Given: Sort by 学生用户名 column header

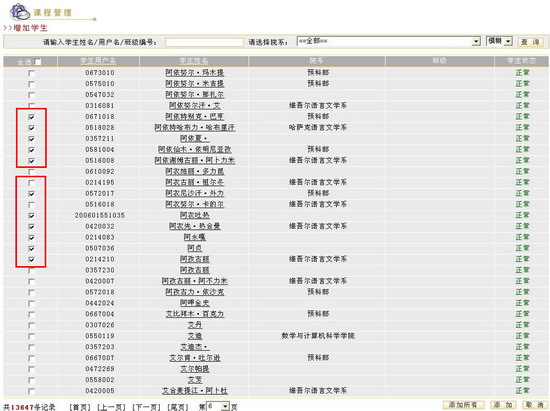Looking at the screenshot, I should click(98, 61).
